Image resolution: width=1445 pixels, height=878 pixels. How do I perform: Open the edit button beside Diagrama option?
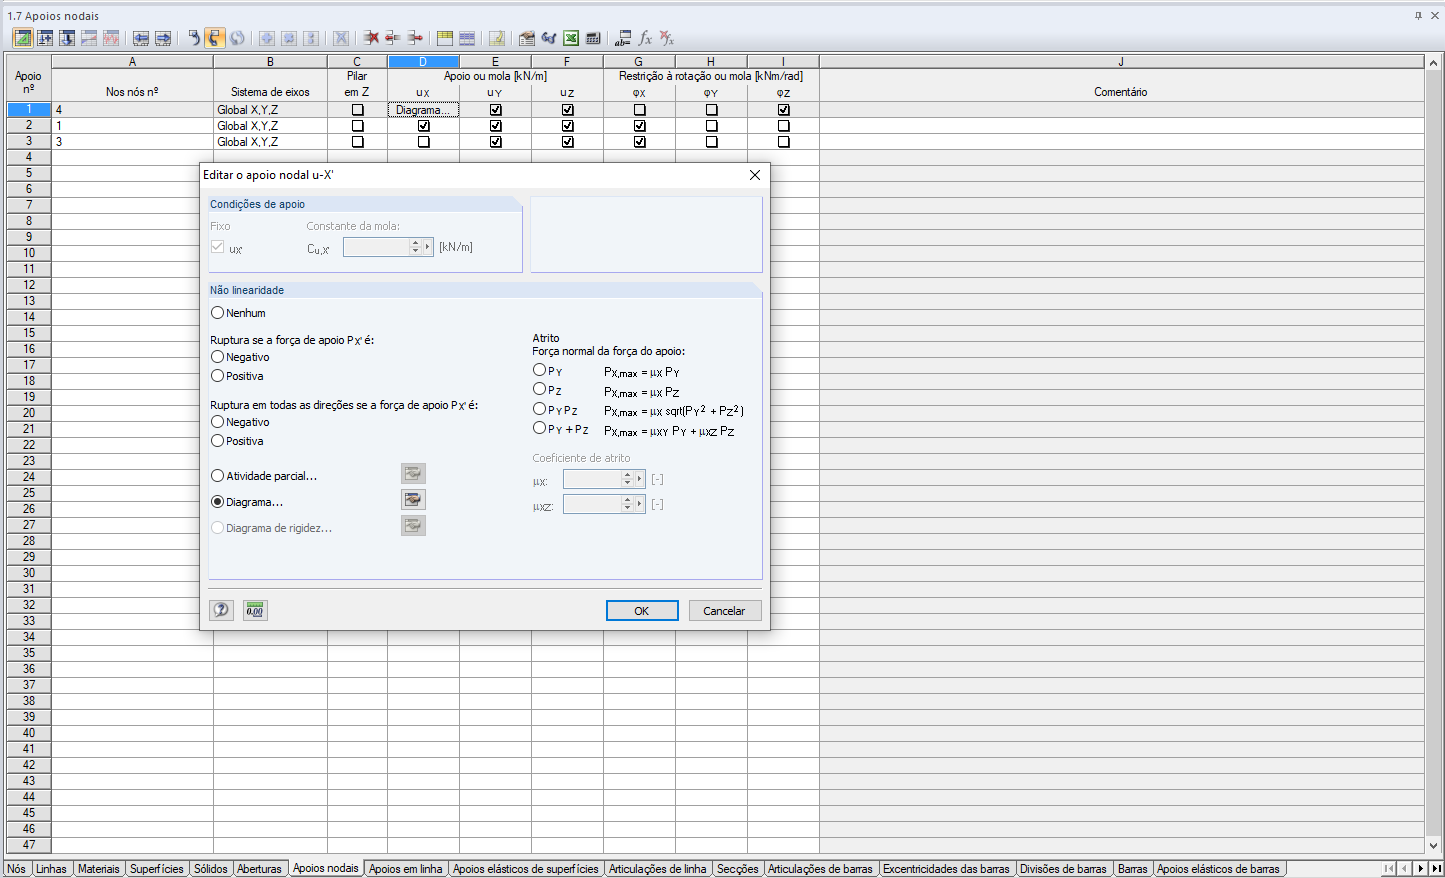(x=413, y=500)
